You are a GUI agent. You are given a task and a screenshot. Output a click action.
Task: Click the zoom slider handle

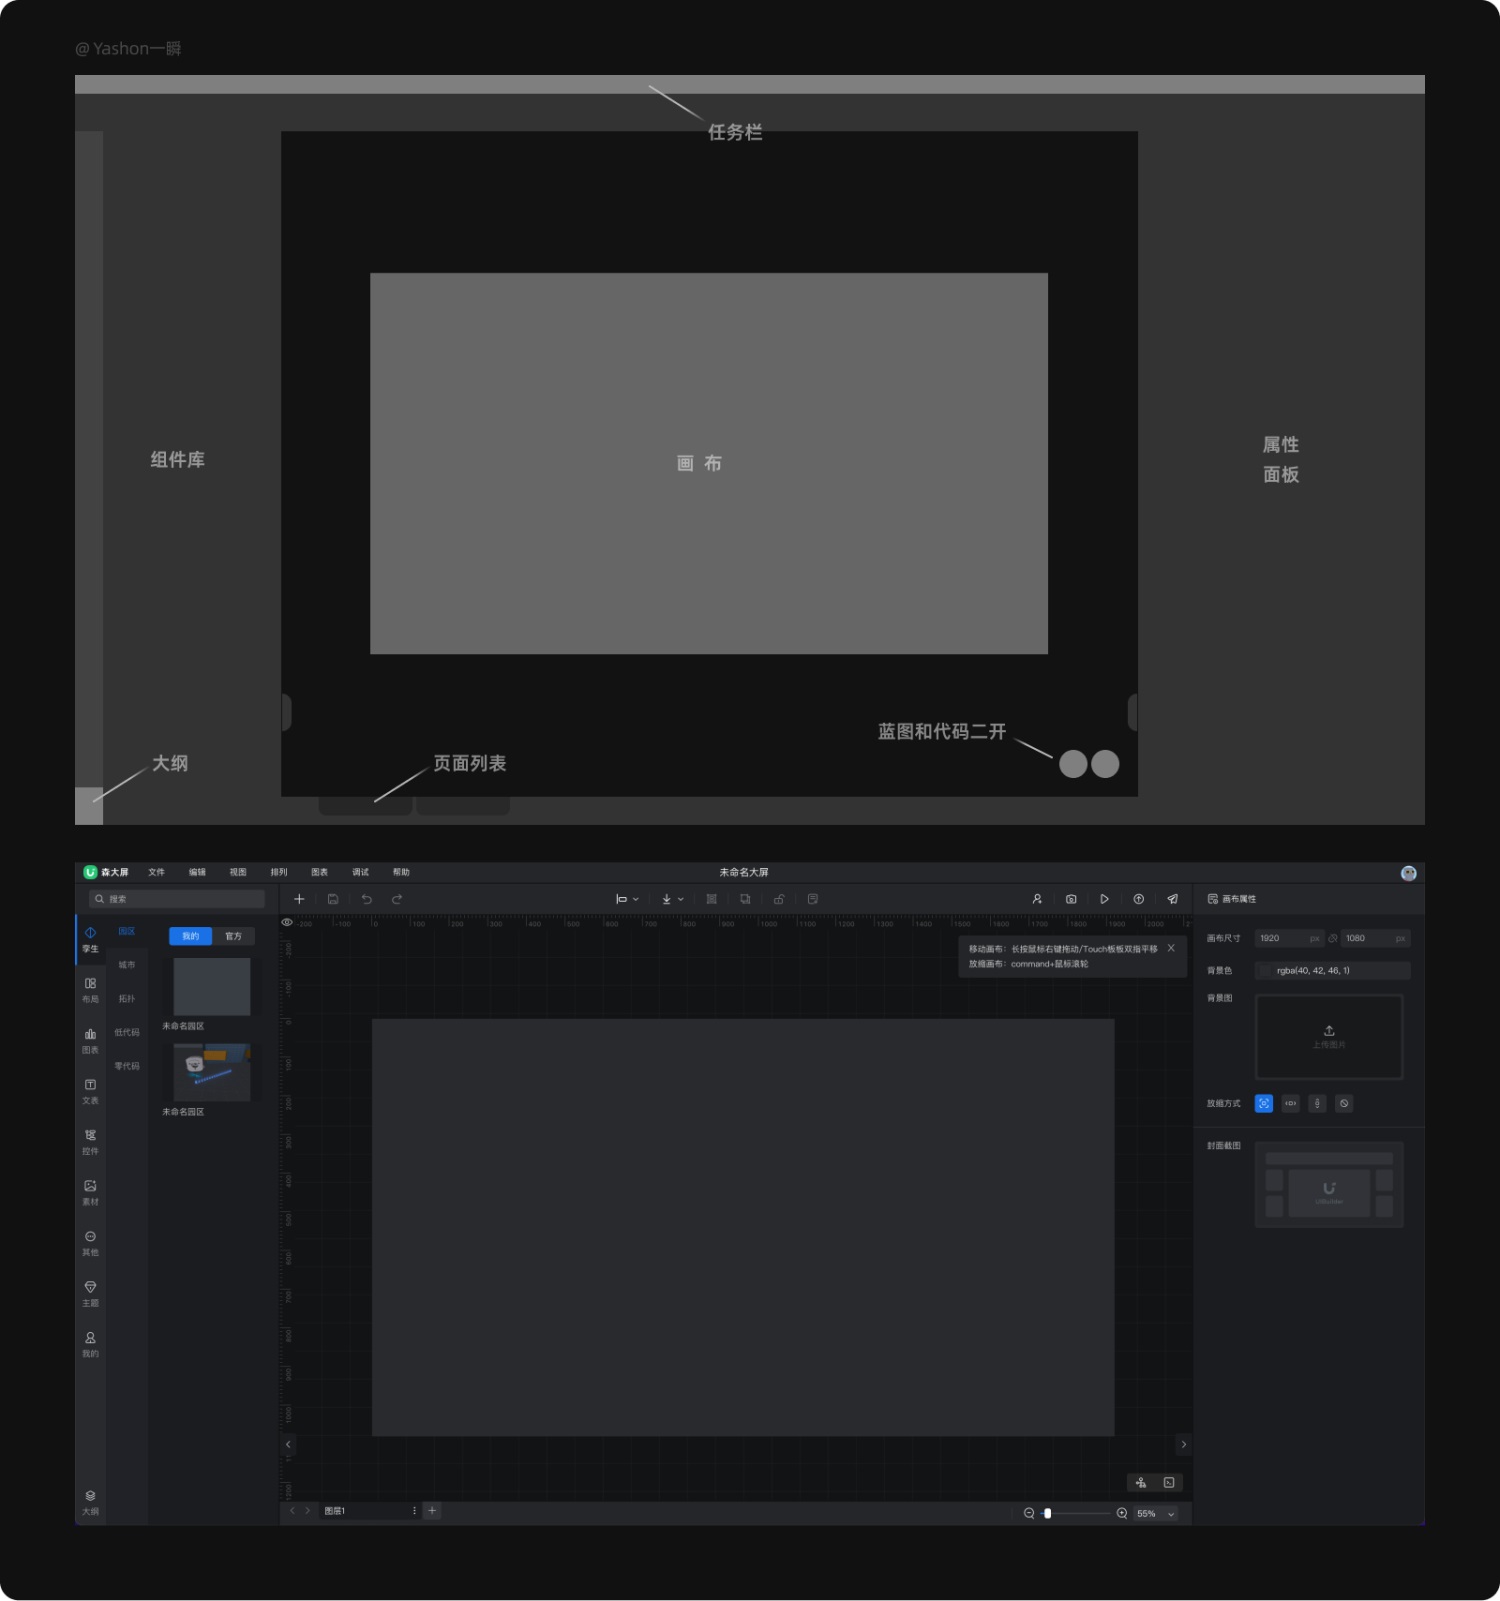1047,1514
